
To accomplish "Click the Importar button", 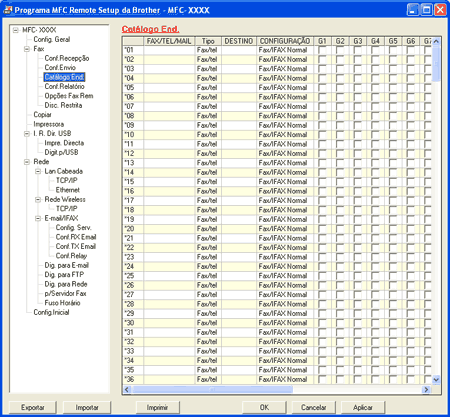I will coord(87,407).
